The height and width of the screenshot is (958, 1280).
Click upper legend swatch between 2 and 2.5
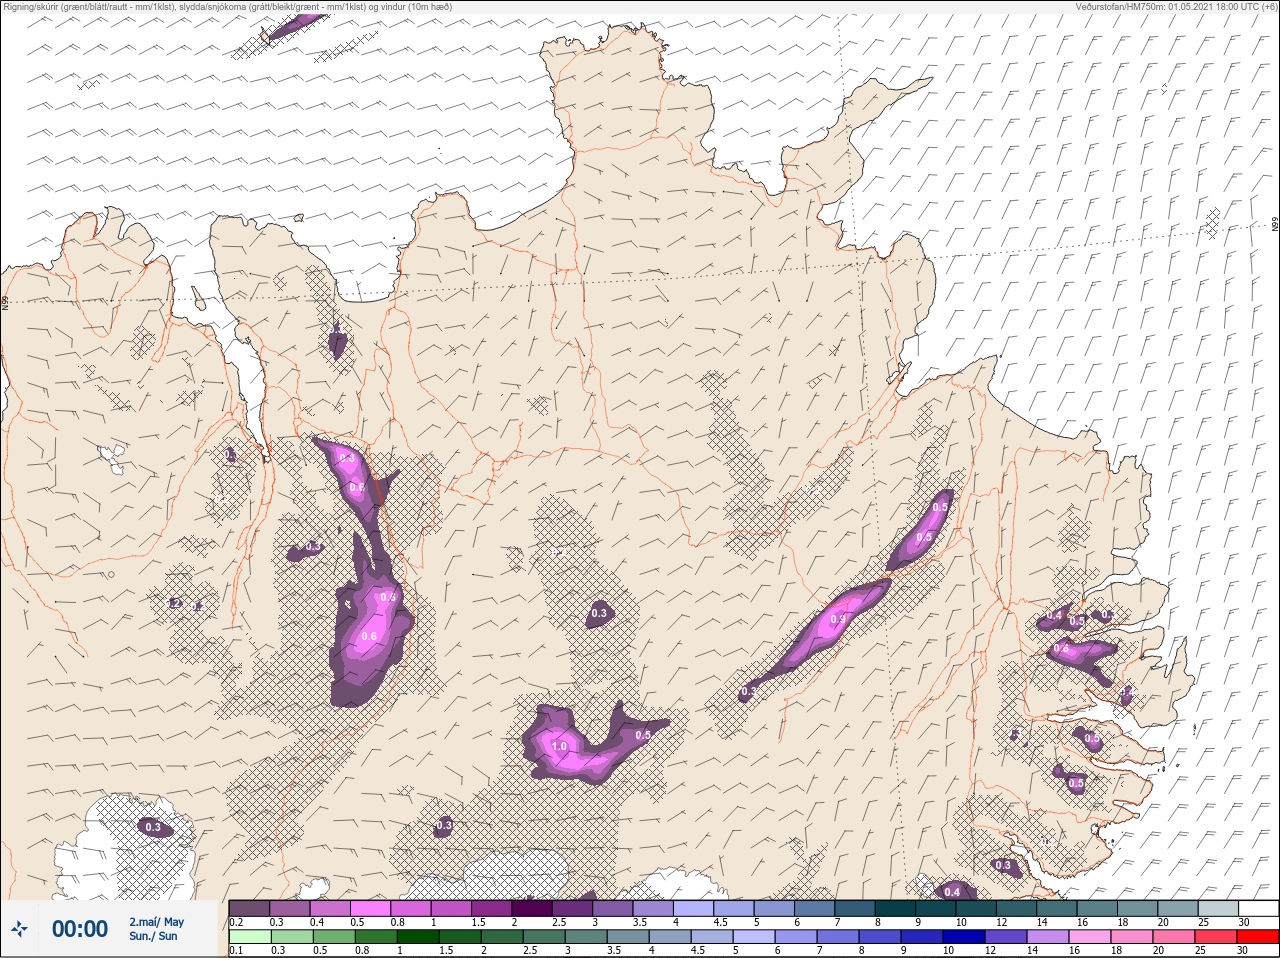[x=532, y=908]
